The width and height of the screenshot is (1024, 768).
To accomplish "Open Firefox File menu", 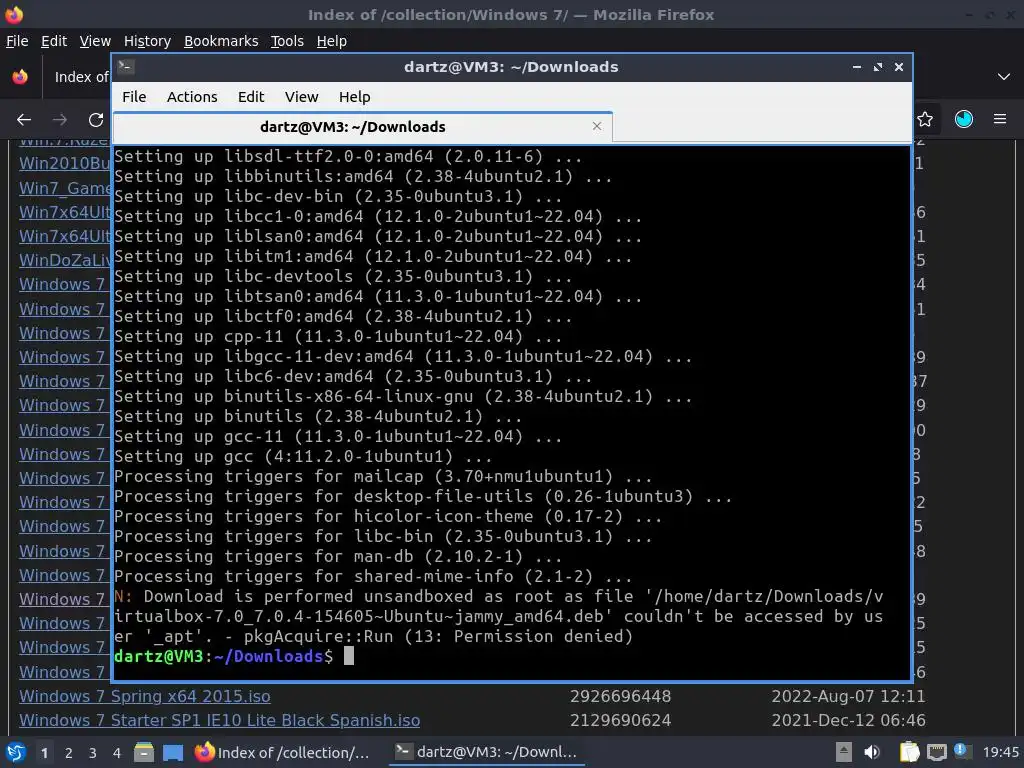I will point(17,41).
